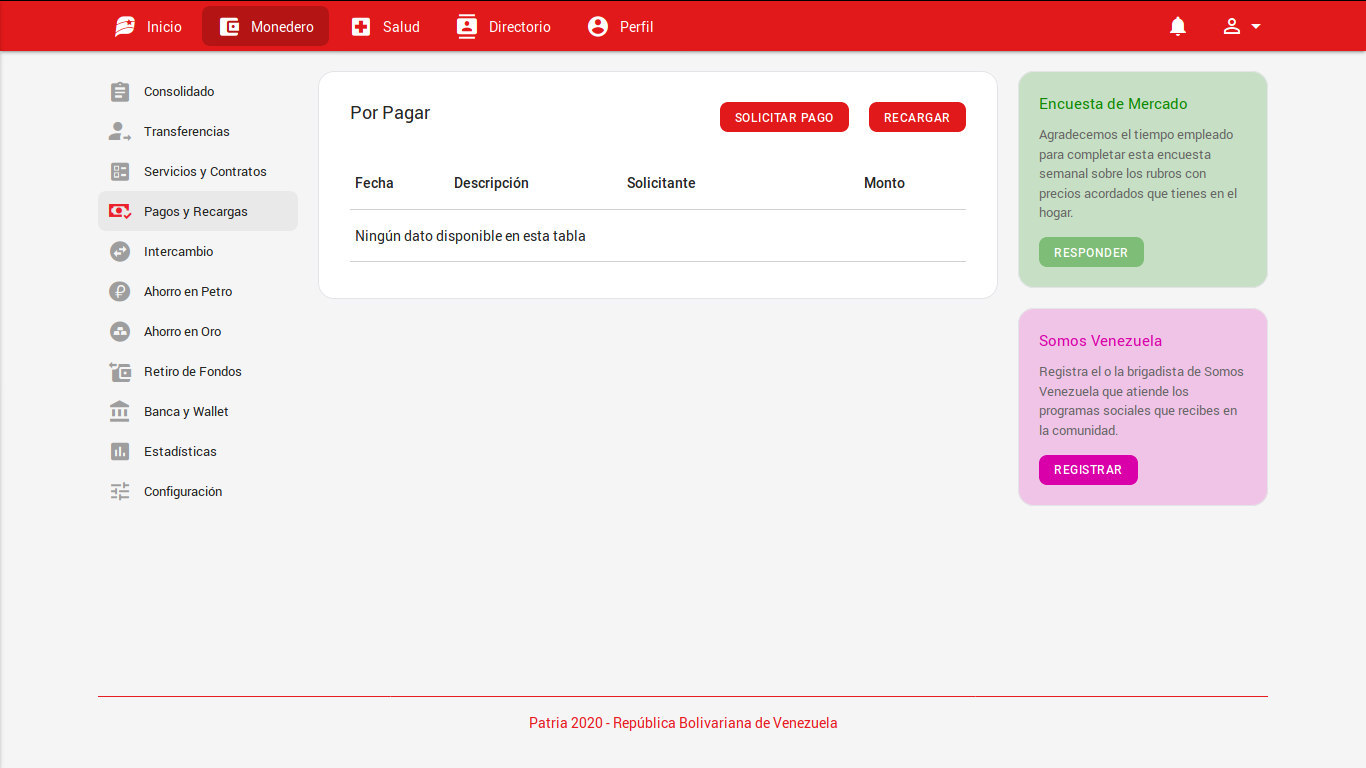This screenshot has height=768, width=1366.
Task: Open the user account dropdown menu
Action: pos(1241,27)
